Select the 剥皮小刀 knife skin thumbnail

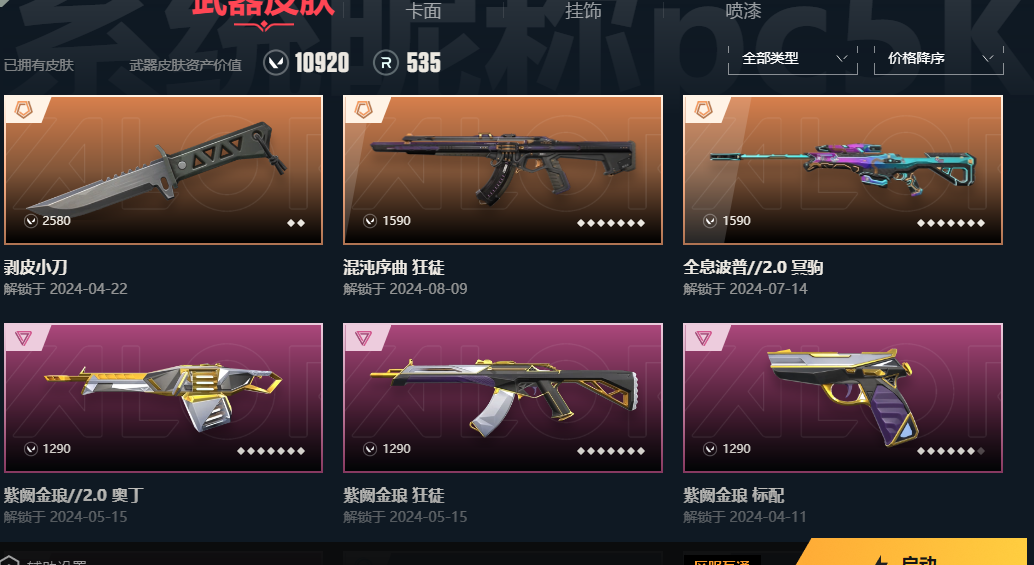click(x=164, y=170)
